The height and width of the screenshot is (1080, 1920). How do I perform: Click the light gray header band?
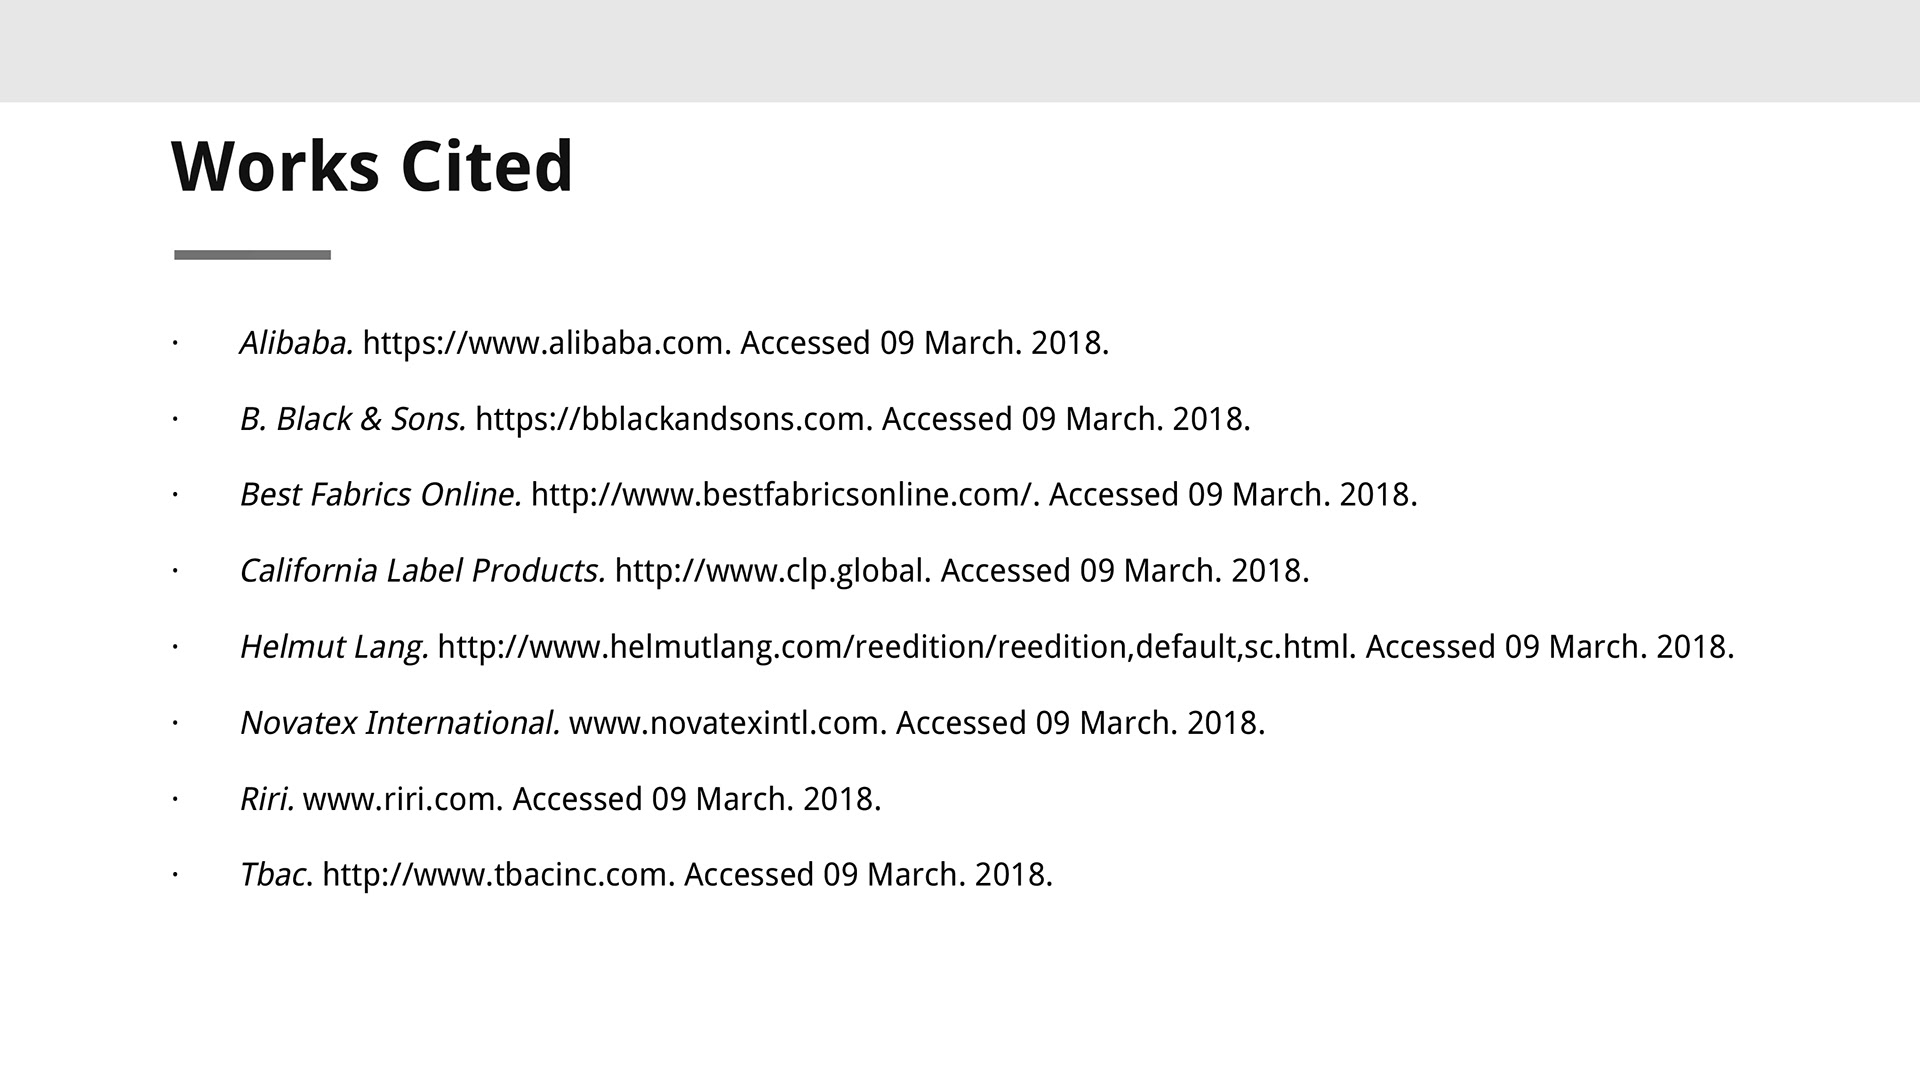tap(960, 50)
